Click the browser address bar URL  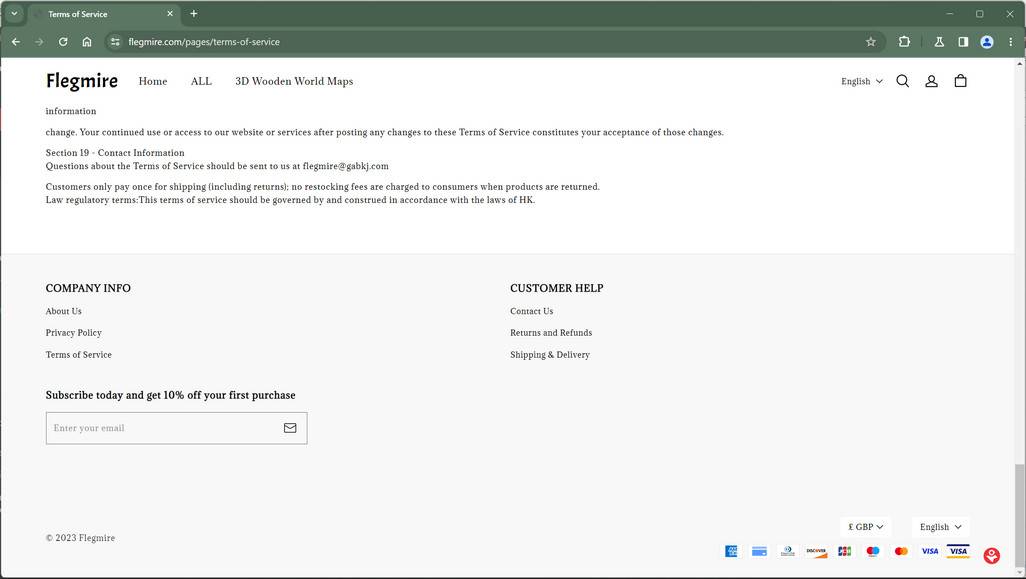coord(204,42)
